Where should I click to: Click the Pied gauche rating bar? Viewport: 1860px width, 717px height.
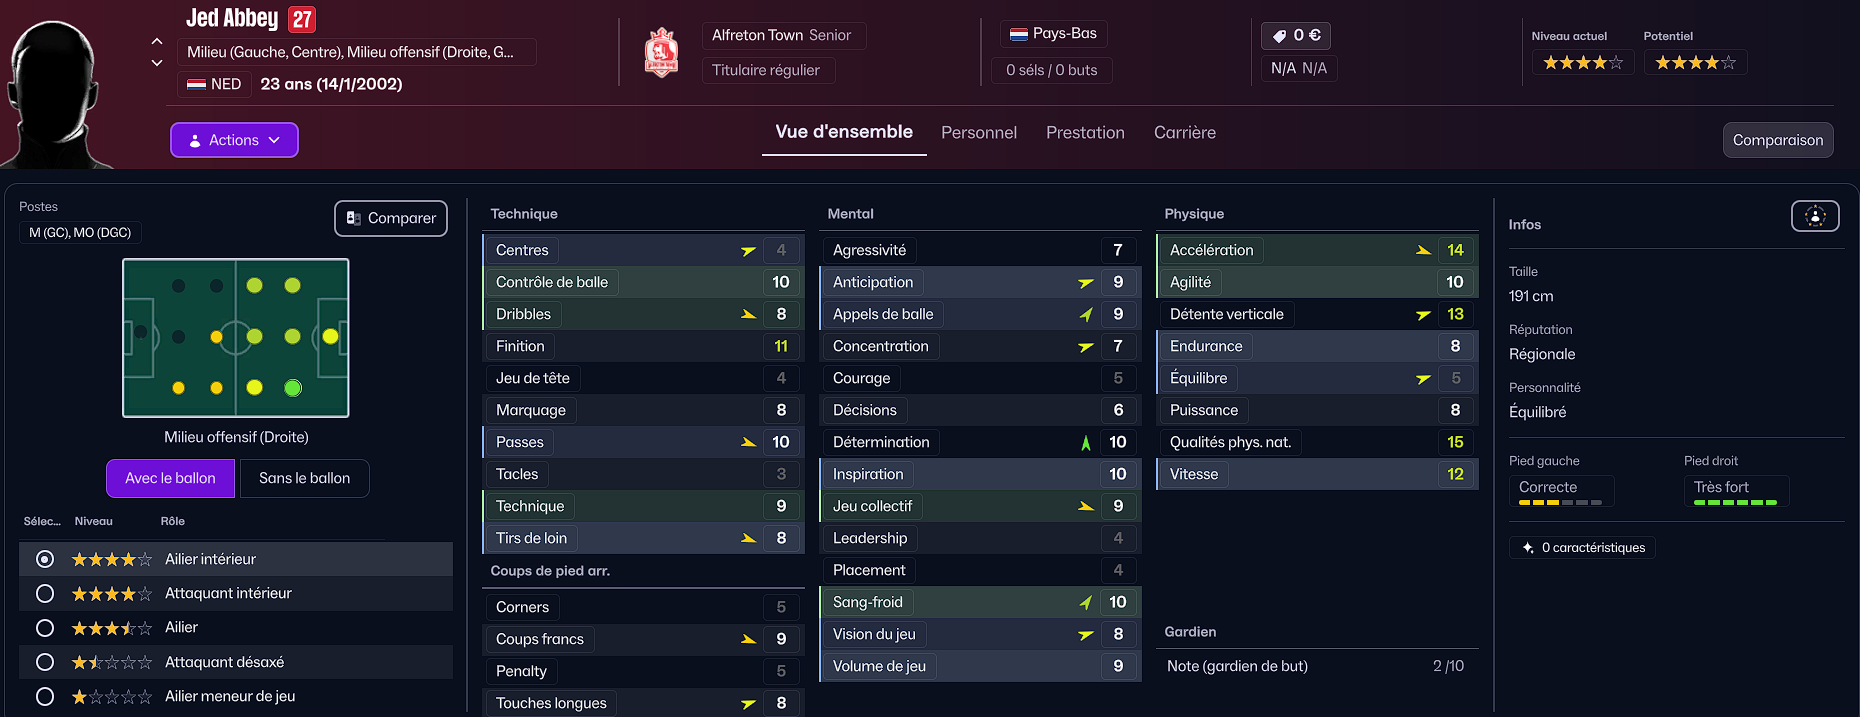(x=1559, y=502)
